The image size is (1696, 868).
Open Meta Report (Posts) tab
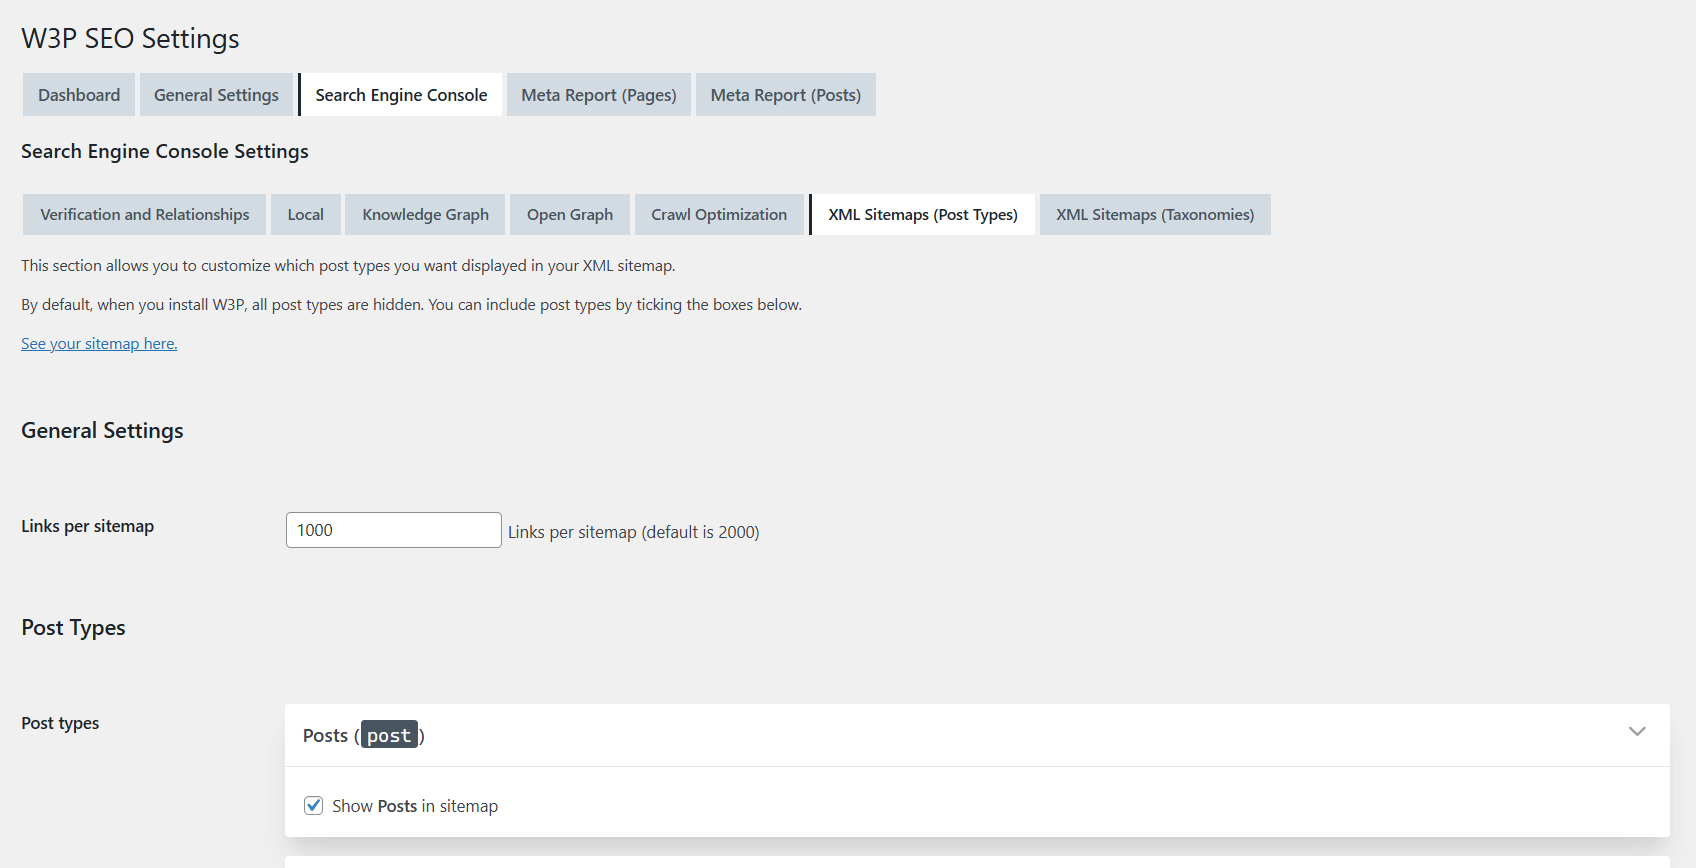click(786, 95)
